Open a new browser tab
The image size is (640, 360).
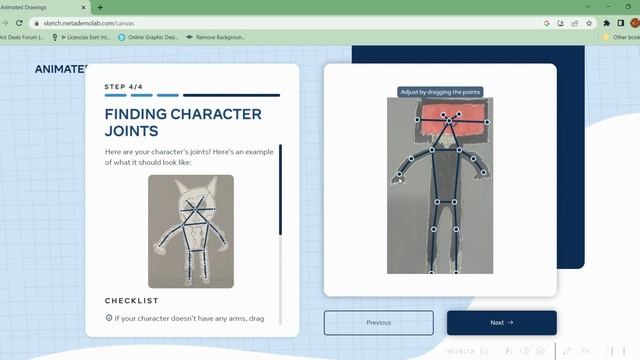(x=100, y=7)
